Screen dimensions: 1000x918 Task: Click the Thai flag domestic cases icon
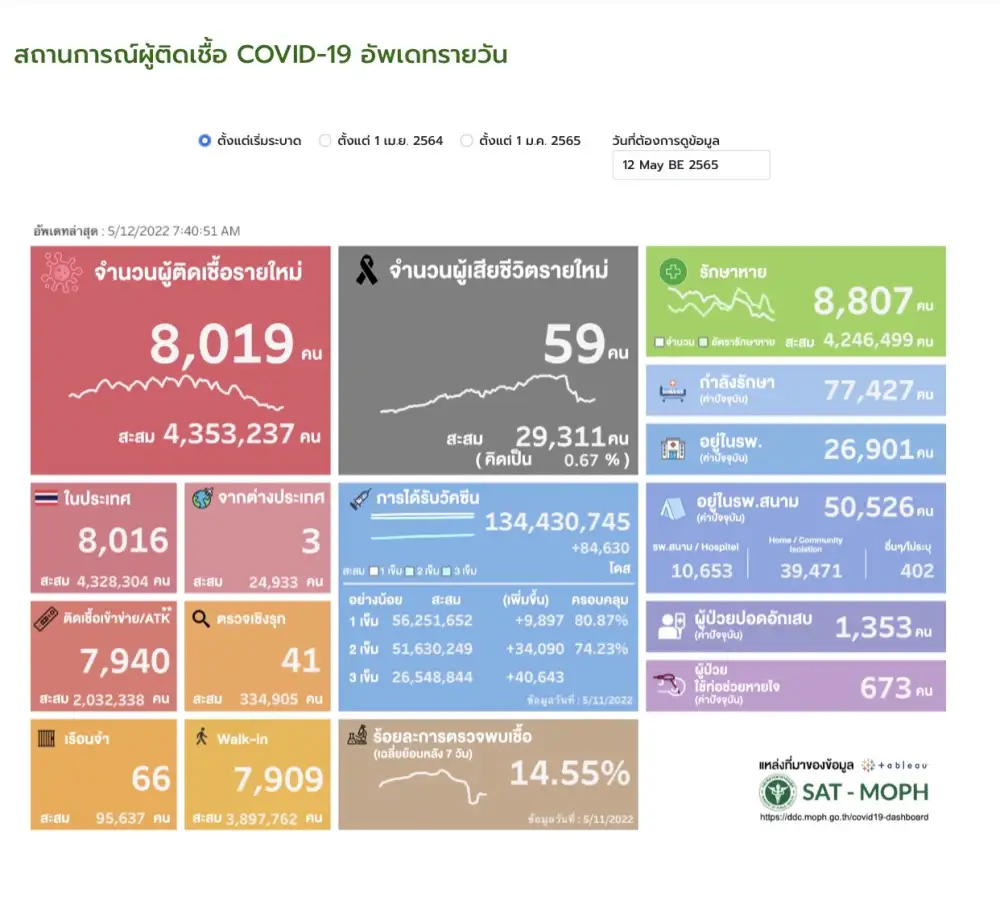pyautogui.click(x=48, y=499)
